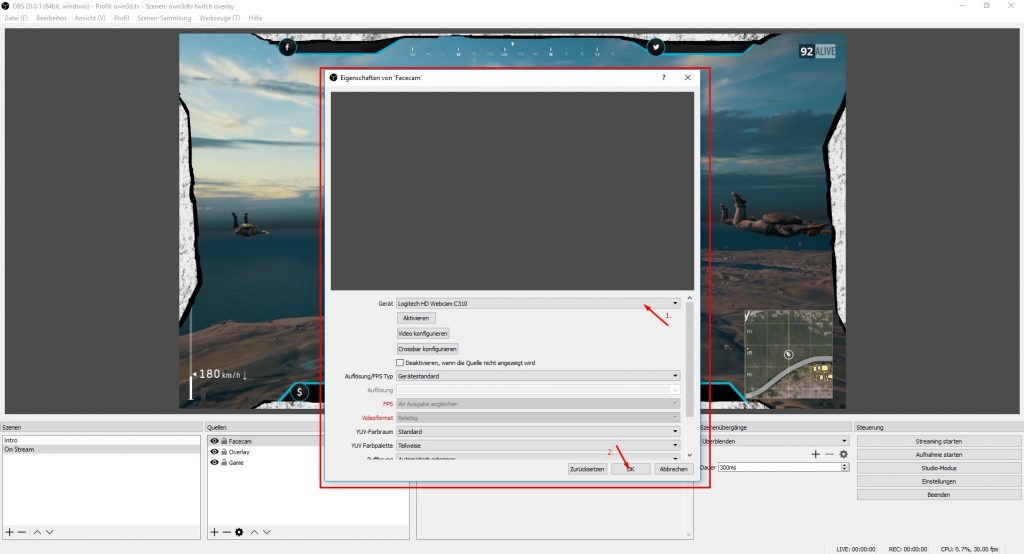Hide the Facecam source via eye icon

pyautogui.click(x=214, y=441)
